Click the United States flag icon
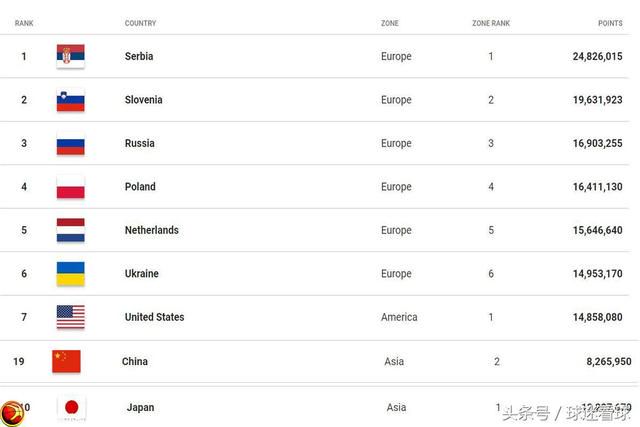 (x=71, y=317)
